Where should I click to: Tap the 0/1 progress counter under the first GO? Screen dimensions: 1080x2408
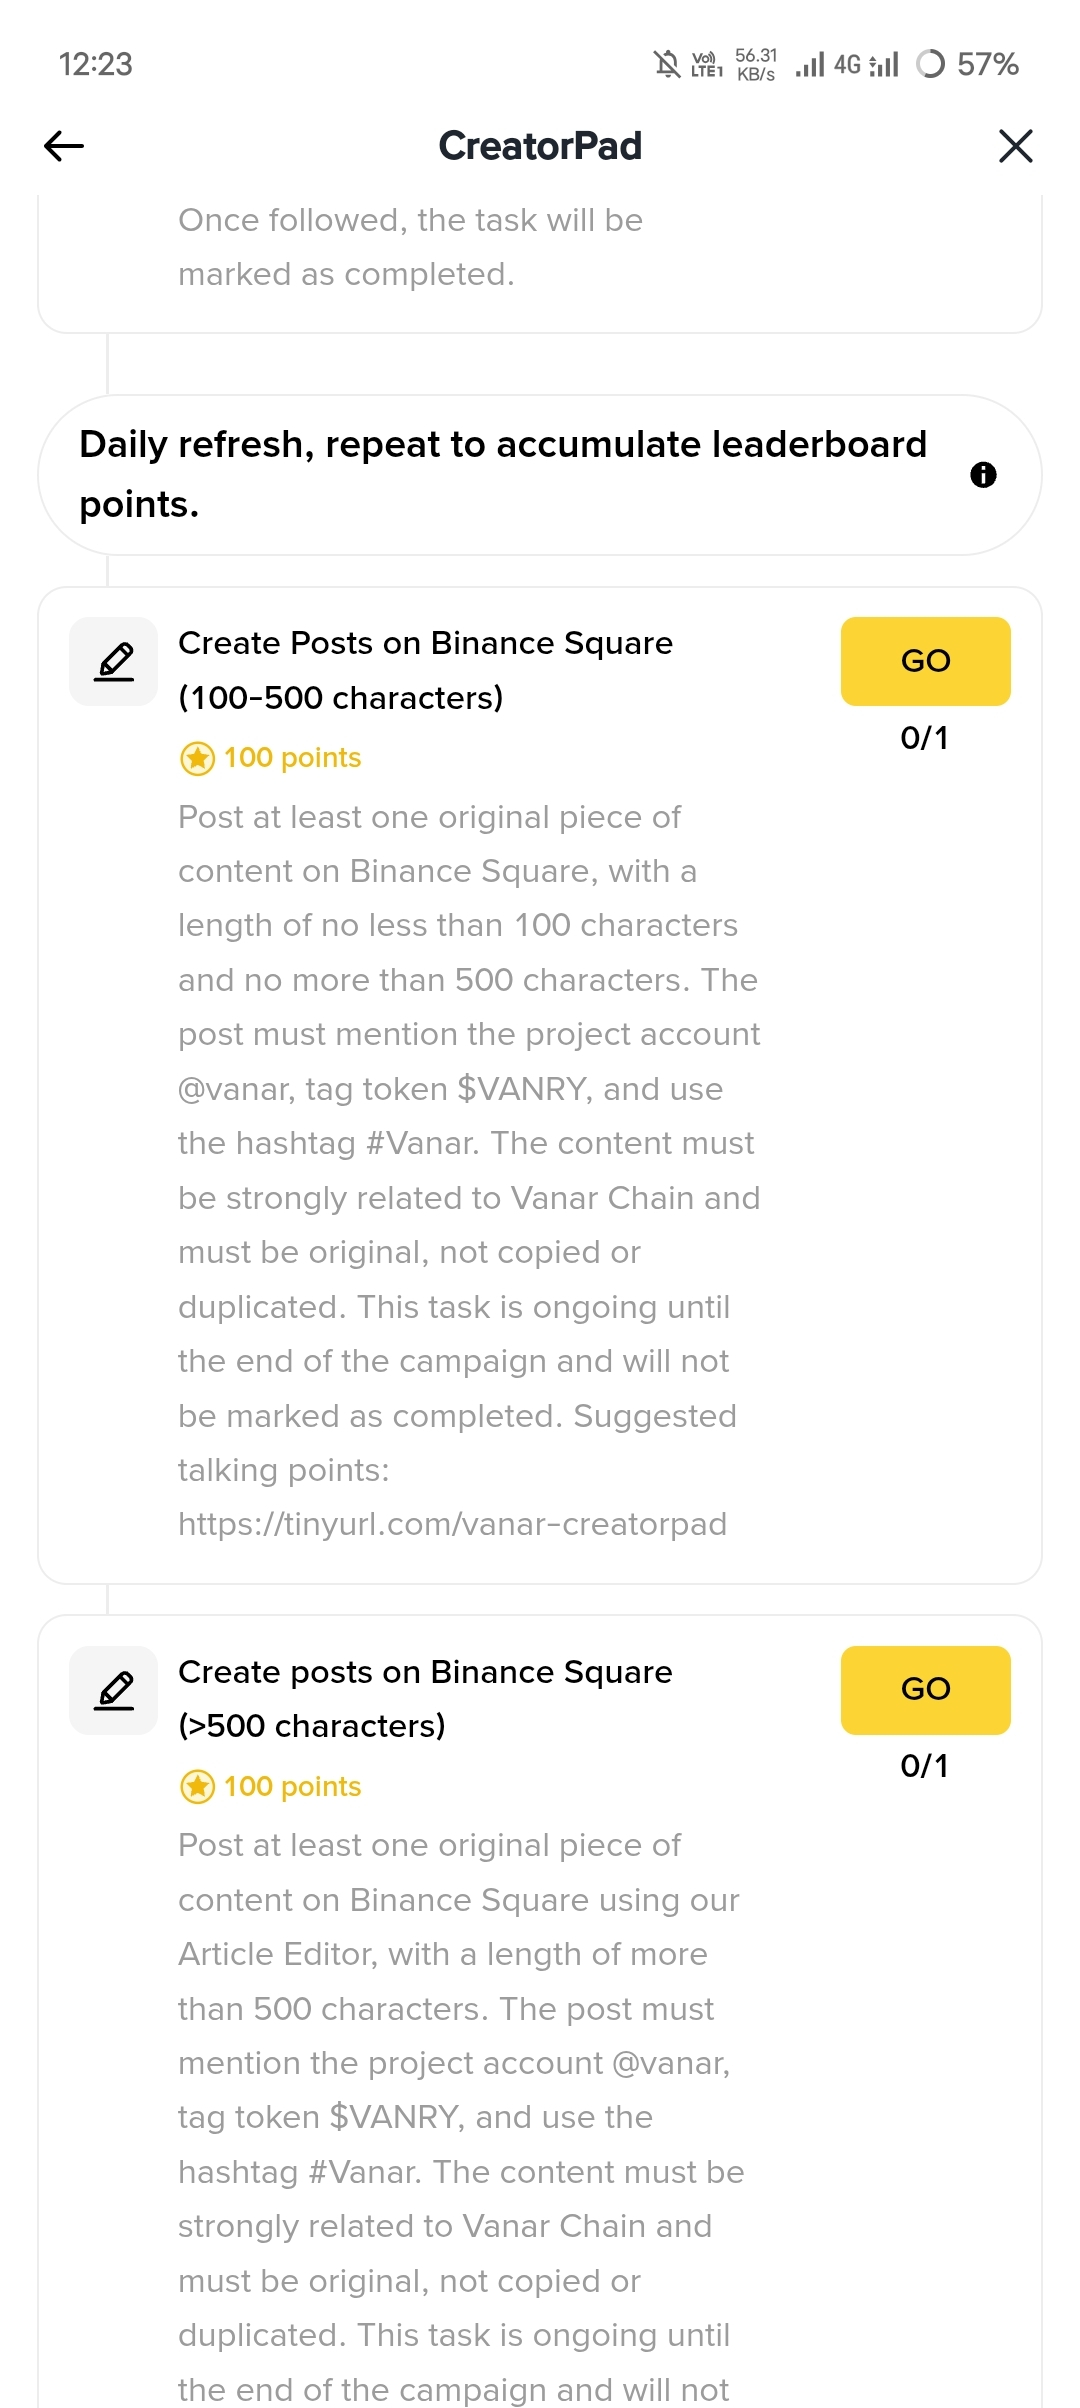click(924, 738)
